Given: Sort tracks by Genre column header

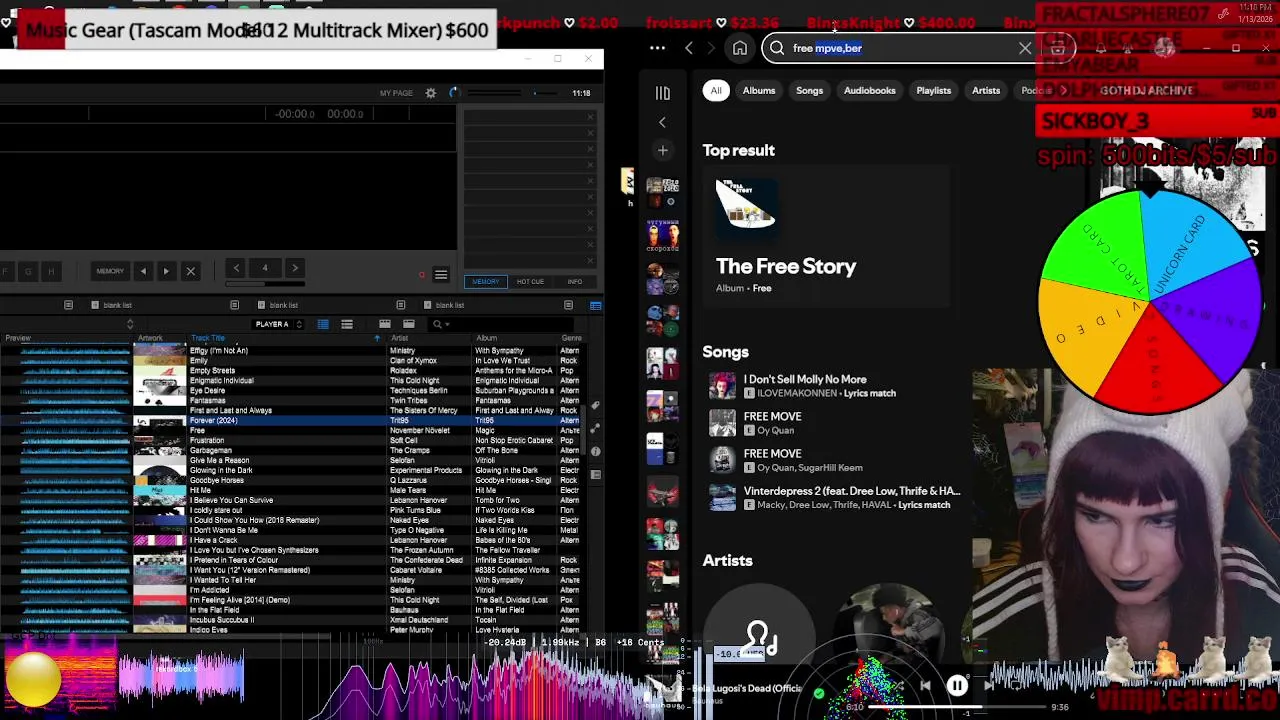Looking at the screenshot, I should coord(571,338).
